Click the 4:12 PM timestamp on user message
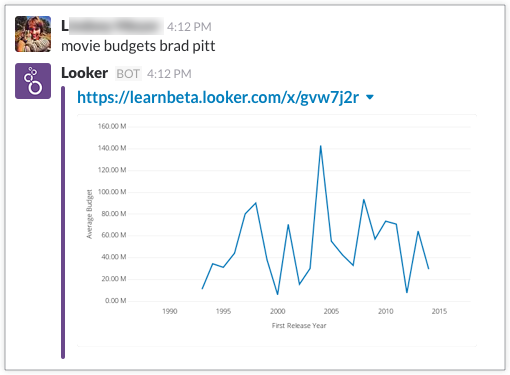The width and height of the screenshot is (510, 375). click(x=189, y=27)
